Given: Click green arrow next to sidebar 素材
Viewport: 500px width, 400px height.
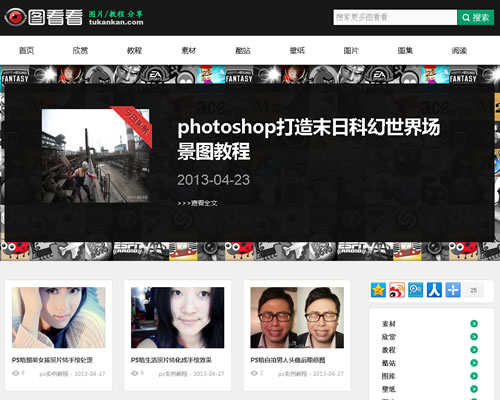Looking at the screenshot, I should (x=474, y=323).
